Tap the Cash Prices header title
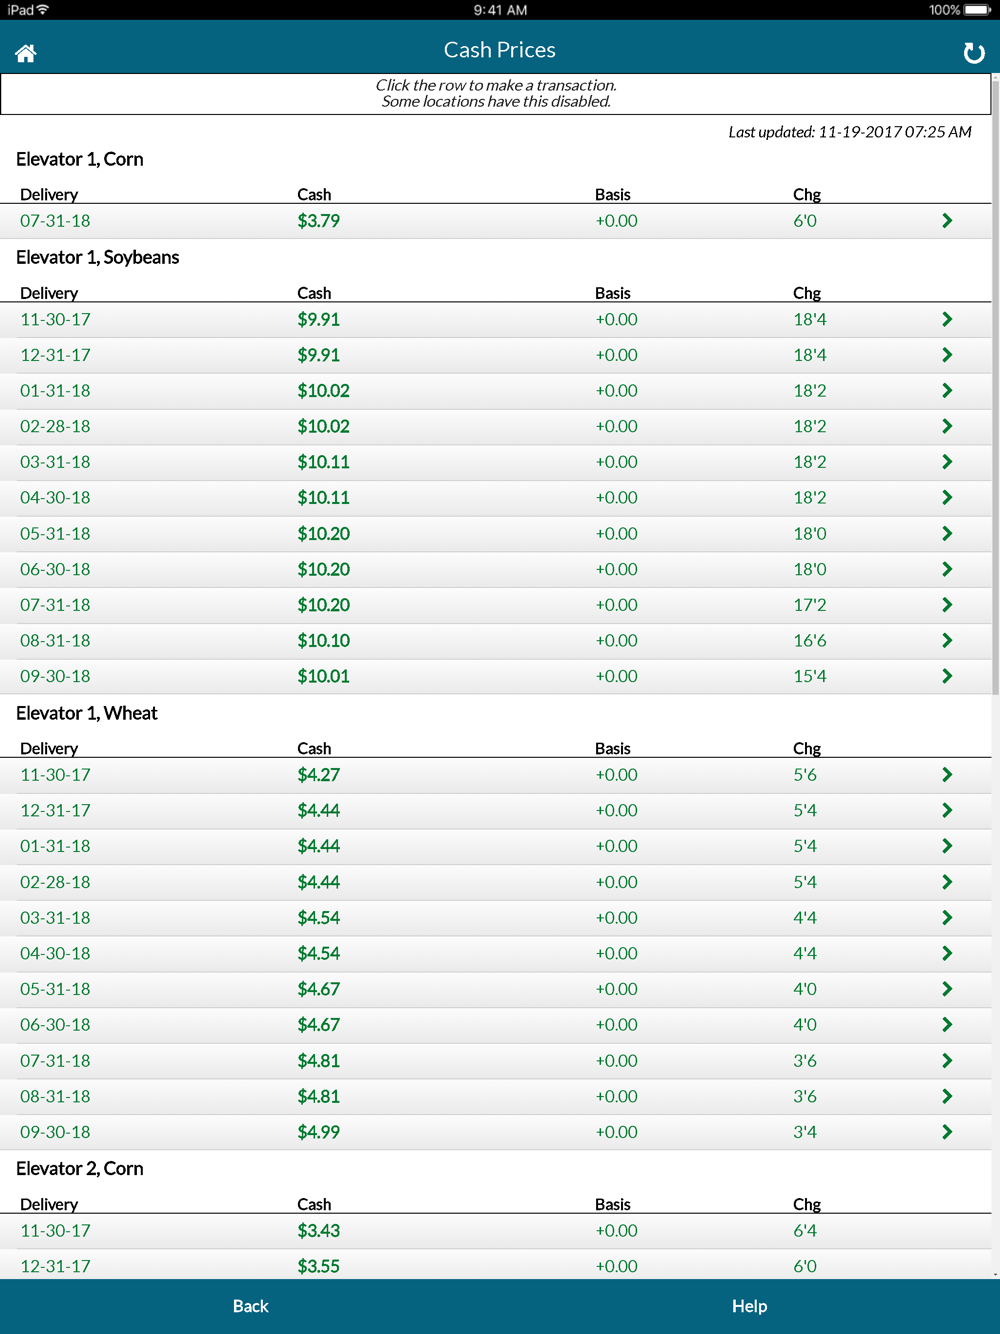1000x1334 pixels. click(x=500, y=50)
